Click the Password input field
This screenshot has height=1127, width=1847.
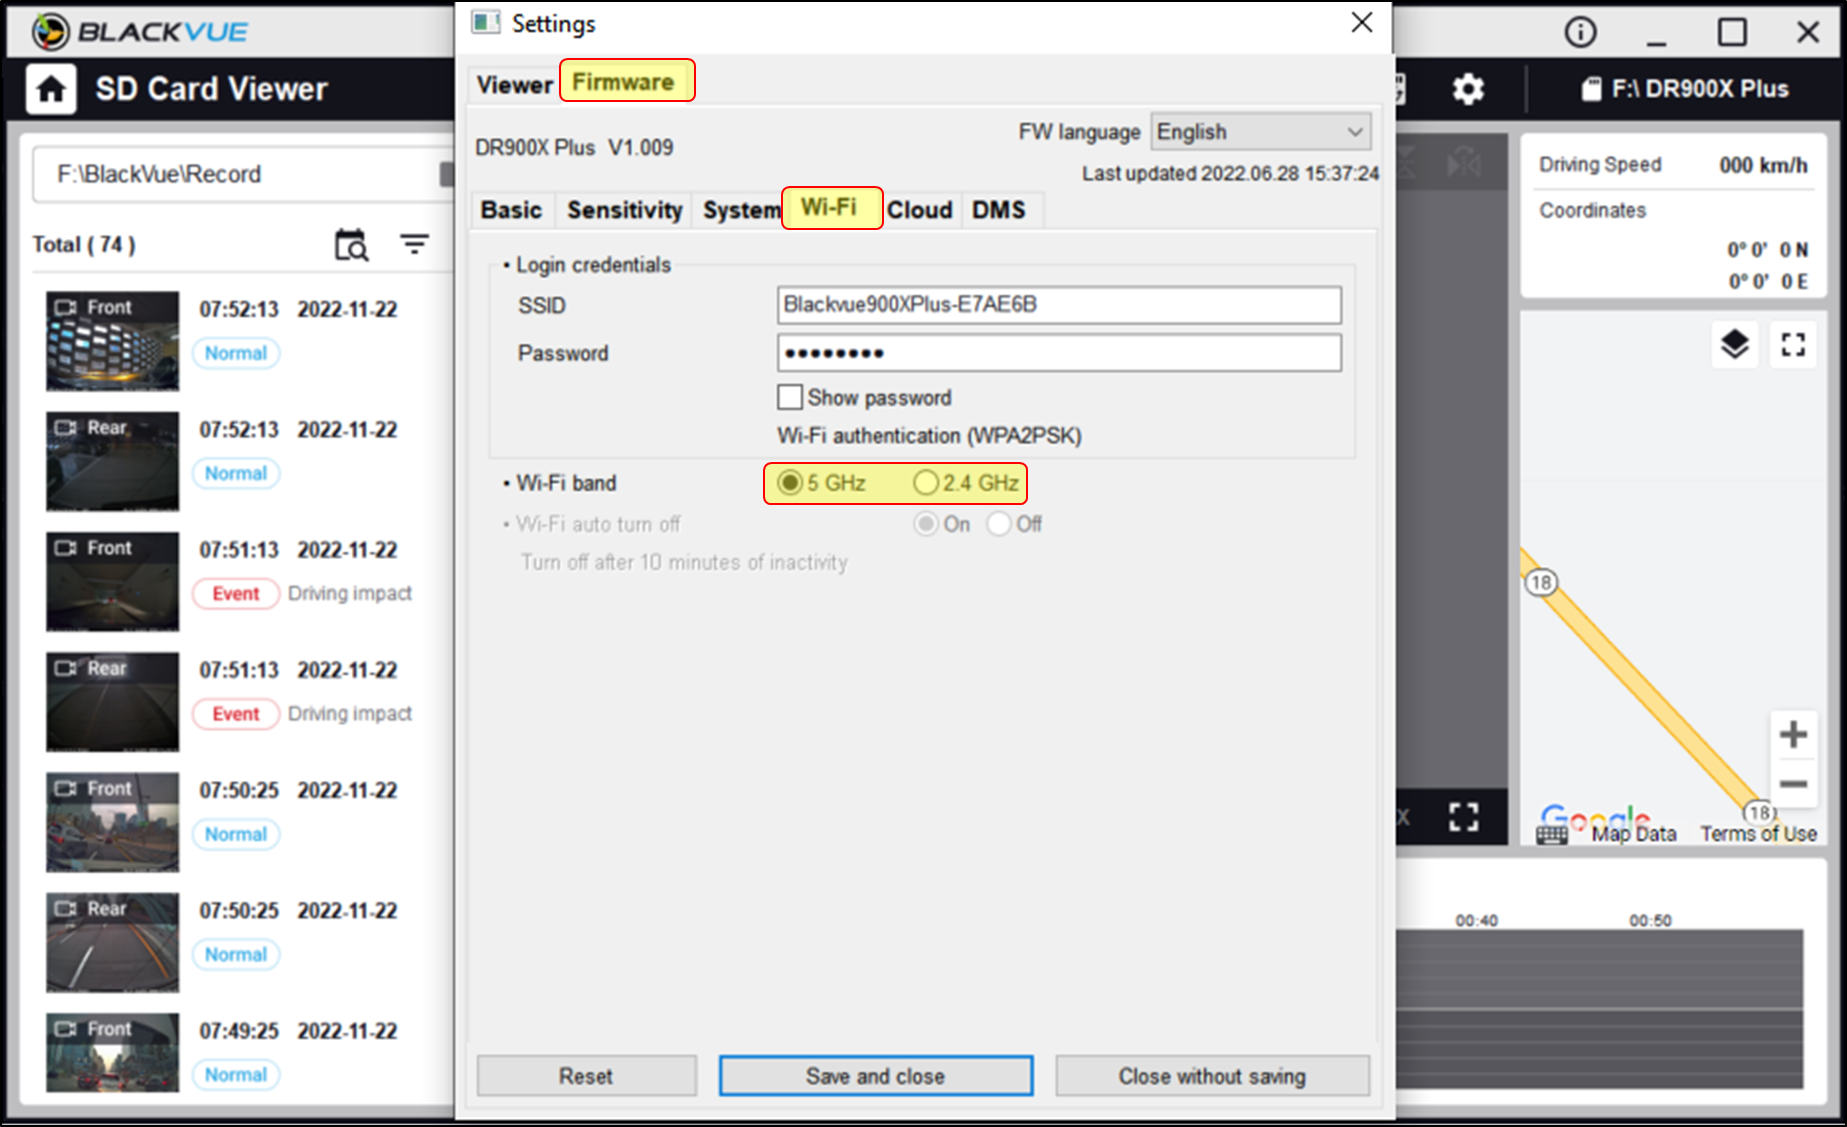(1059, 353)
